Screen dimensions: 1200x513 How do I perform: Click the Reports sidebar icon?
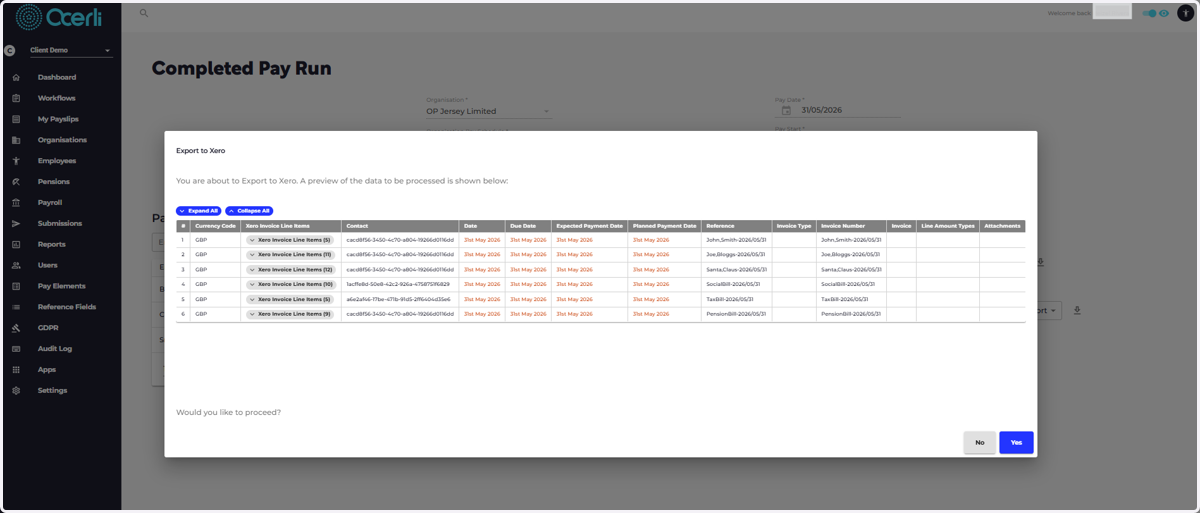[16, 244]
